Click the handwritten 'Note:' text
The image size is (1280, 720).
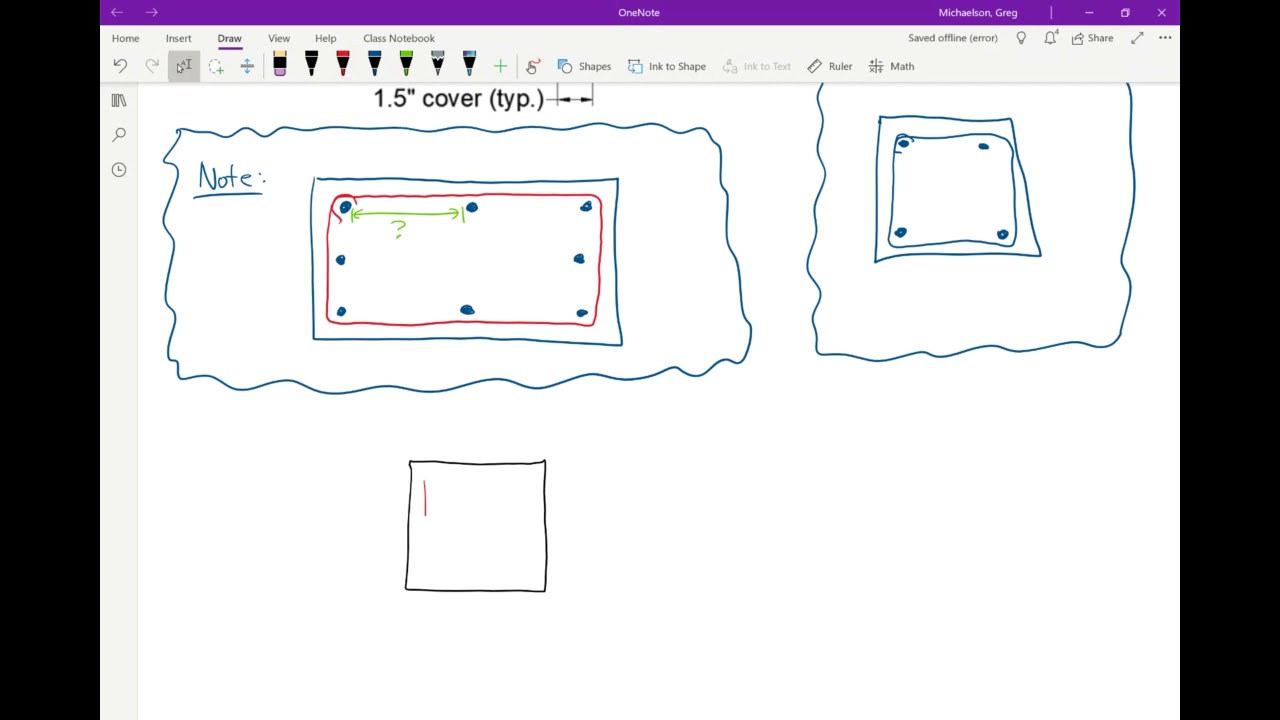click(x=230, y=179)
